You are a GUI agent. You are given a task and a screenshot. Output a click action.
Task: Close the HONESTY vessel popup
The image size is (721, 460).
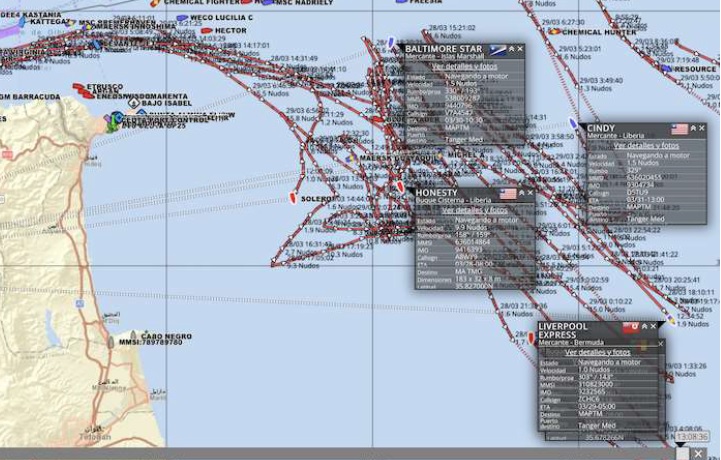(x=531, y=194)
